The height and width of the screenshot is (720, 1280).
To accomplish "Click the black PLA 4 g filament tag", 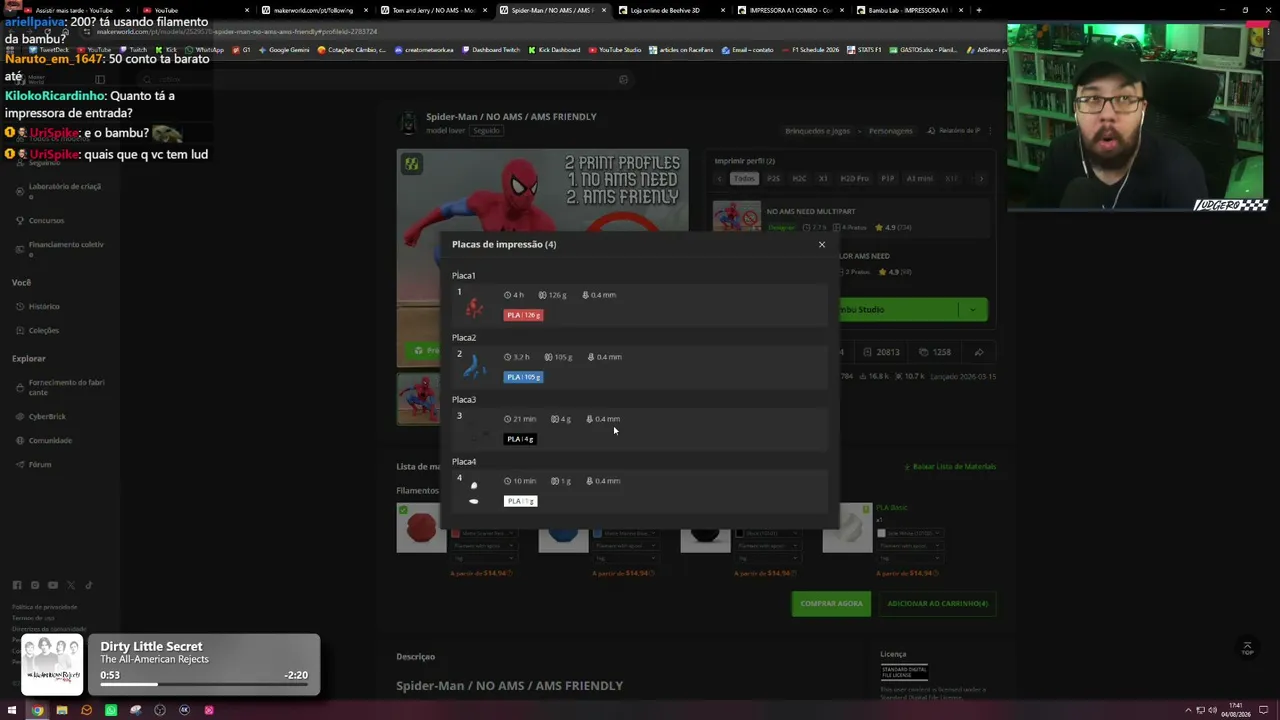I will (520, 439).
